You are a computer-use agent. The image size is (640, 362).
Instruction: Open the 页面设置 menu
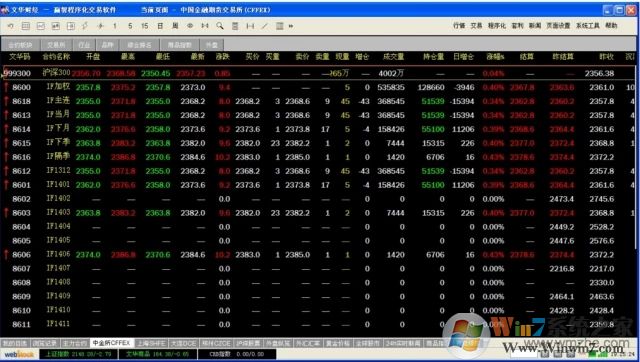click(558, 26)
